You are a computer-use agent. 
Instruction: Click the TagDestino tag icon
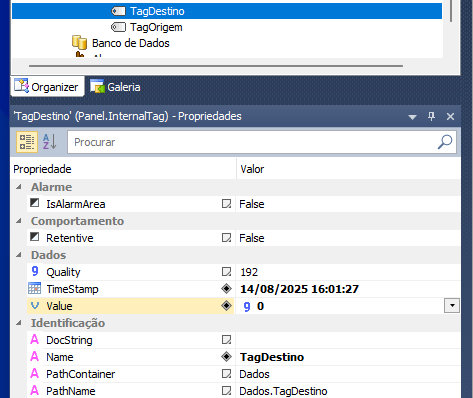118,11
